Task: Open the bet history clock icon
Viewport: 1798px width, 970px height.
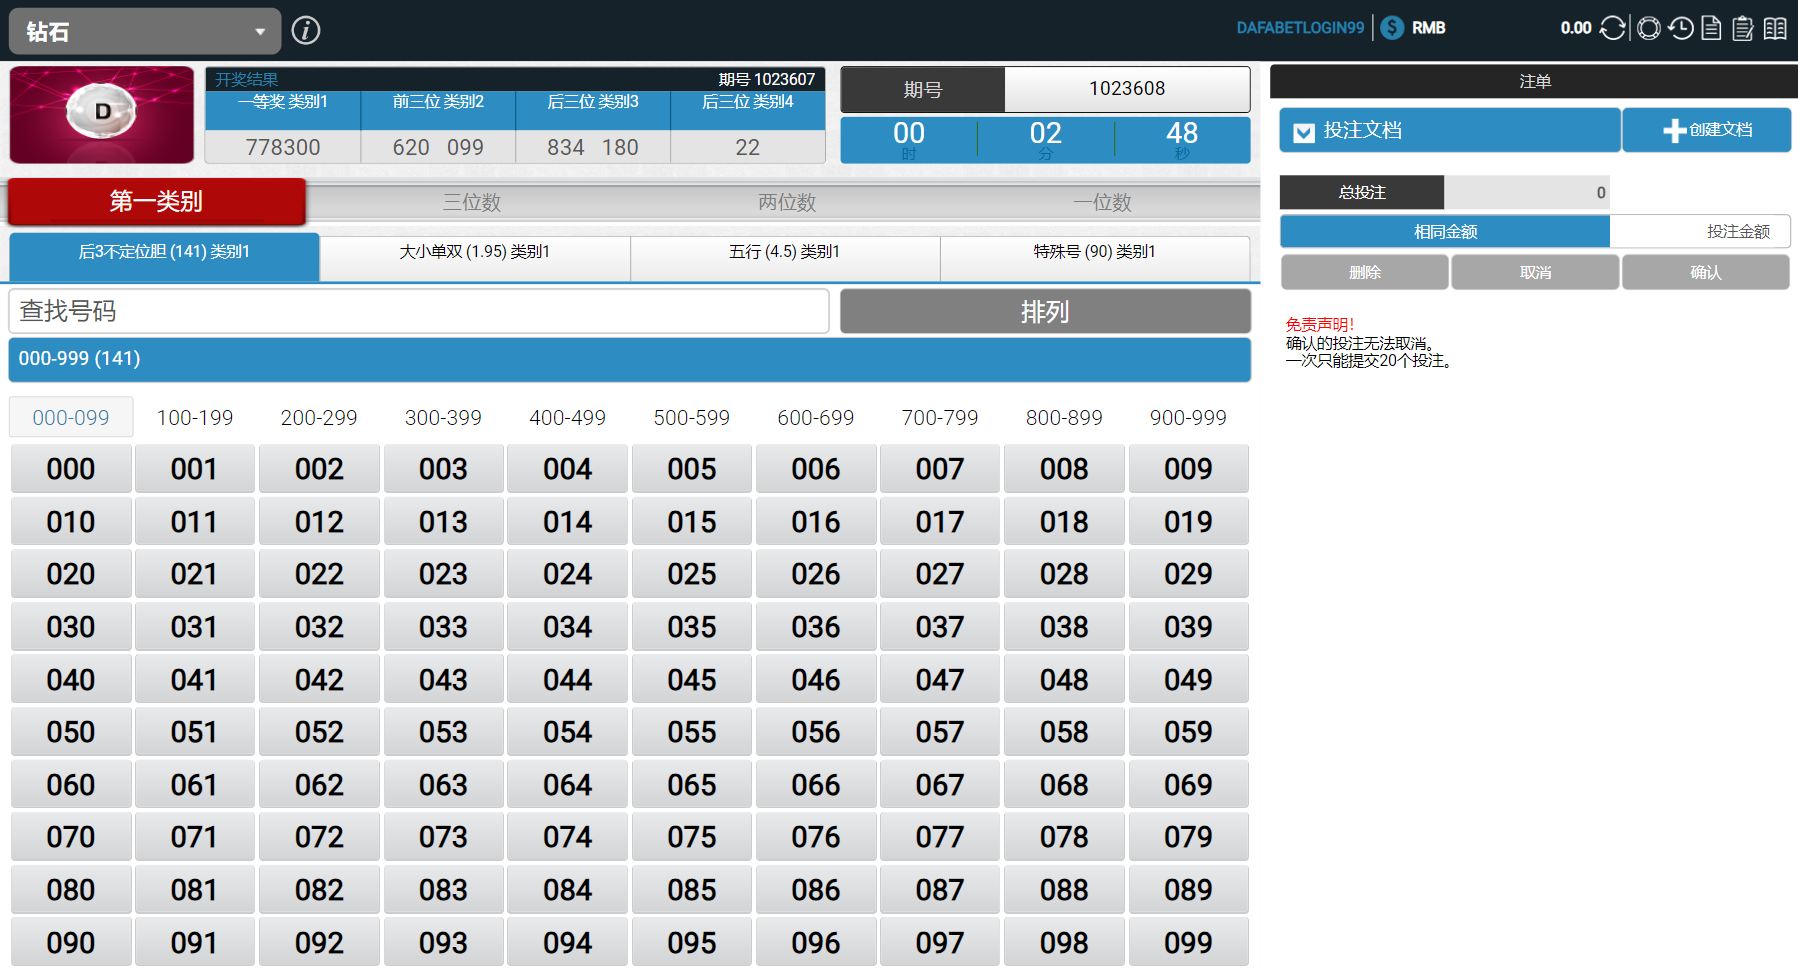Action: [x=1681, y=28]
